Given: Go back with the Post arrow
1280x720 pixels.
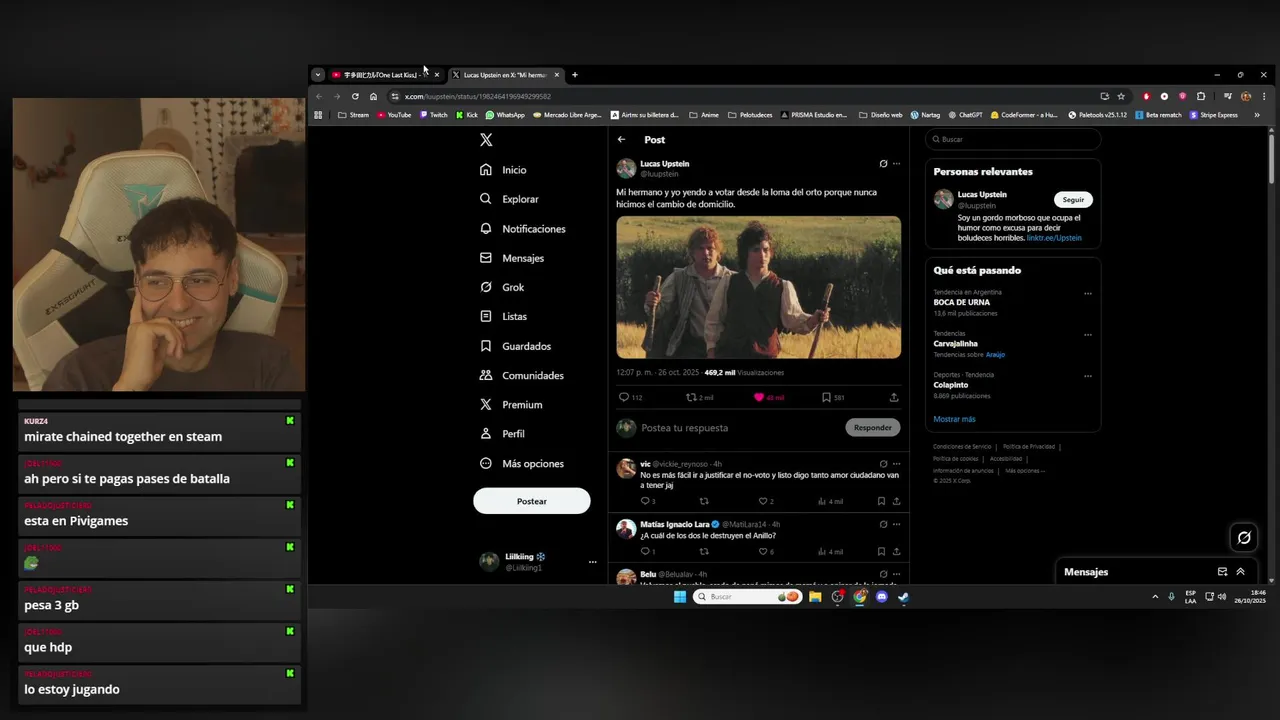Looking at the screenshot, I should click(x=621, y=140).
